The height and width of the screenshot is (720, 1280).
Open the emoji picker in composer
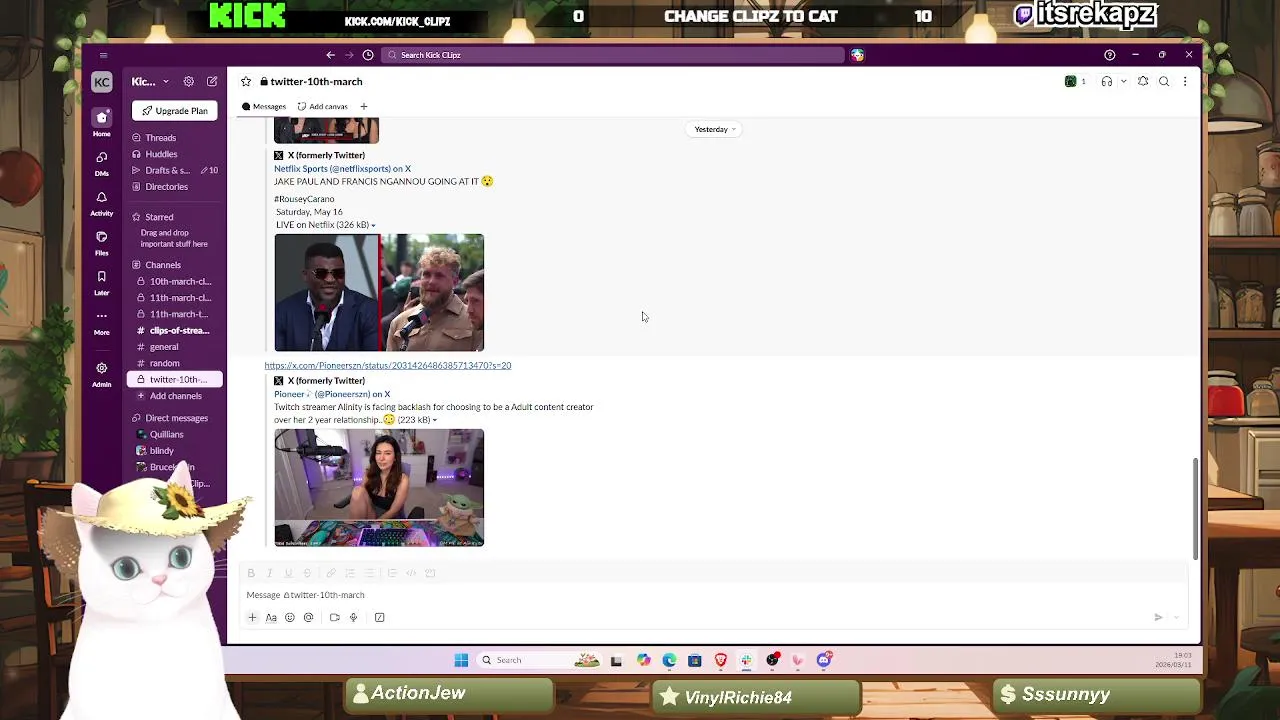coord(290,618)
